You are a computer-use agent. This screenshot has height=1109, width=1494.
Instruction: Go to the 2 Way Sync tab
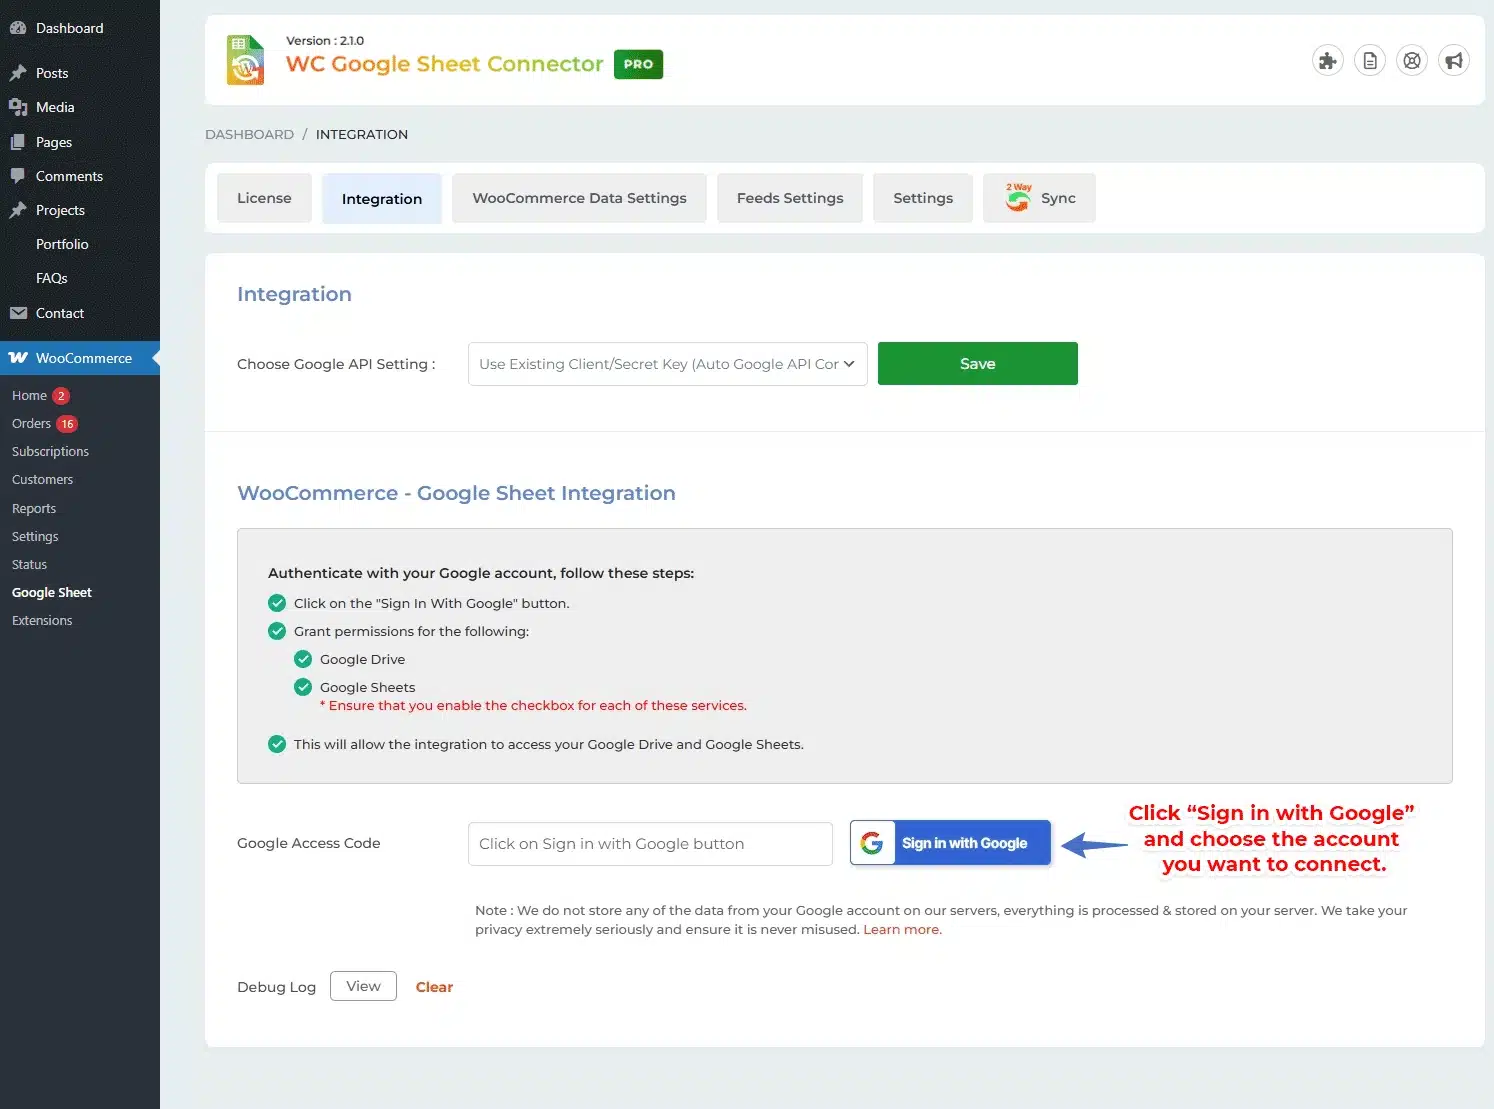(x=1039, y=198)
